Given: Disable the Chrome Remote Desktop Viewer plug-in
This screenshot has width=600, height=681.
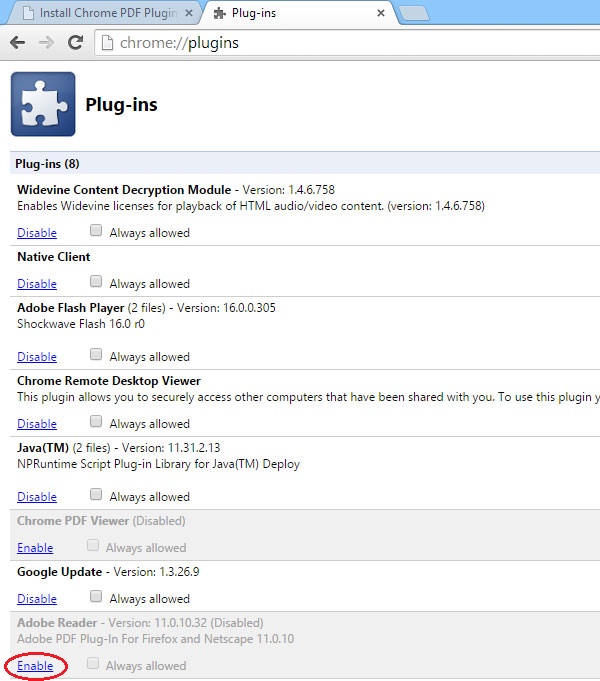Looking at the screenshot, I should (x=37, y=424).
